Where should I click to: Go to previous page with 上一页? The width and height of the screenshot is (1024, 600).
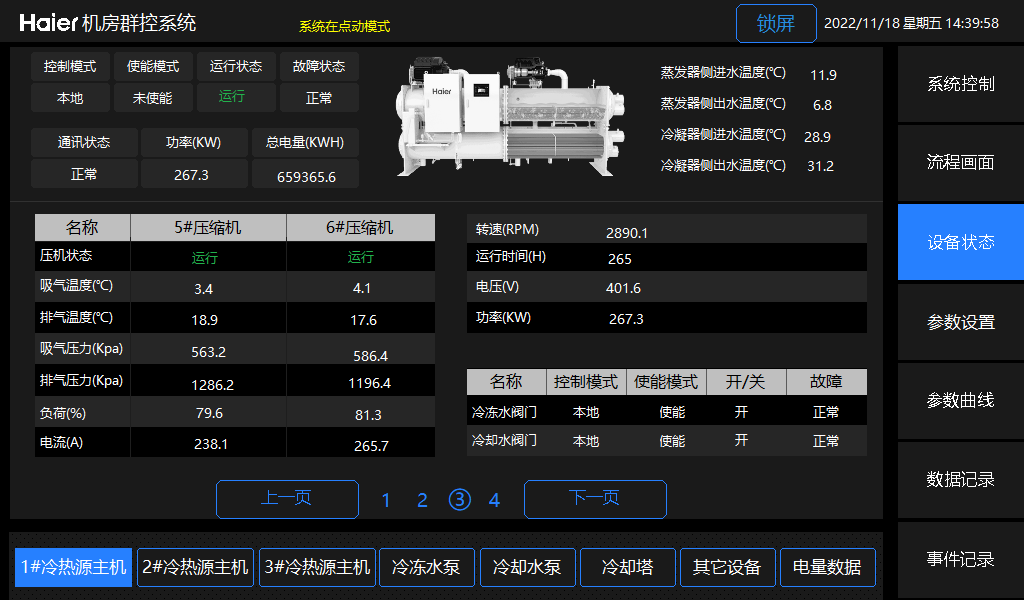click(x=287, y=499)
